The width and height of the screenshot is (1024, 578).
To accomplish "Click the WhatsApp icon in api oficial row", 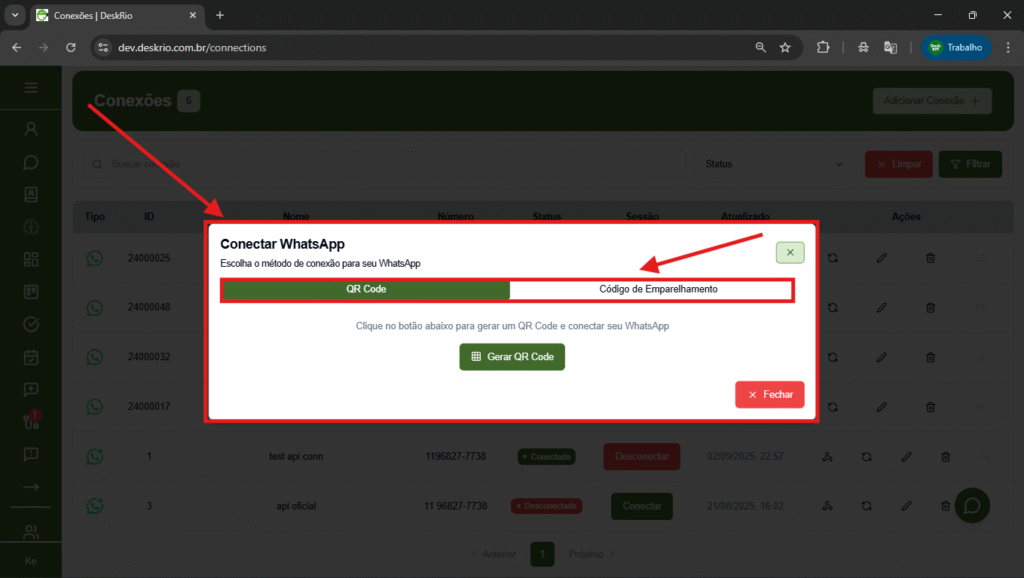I will click(x=95, y=506).
